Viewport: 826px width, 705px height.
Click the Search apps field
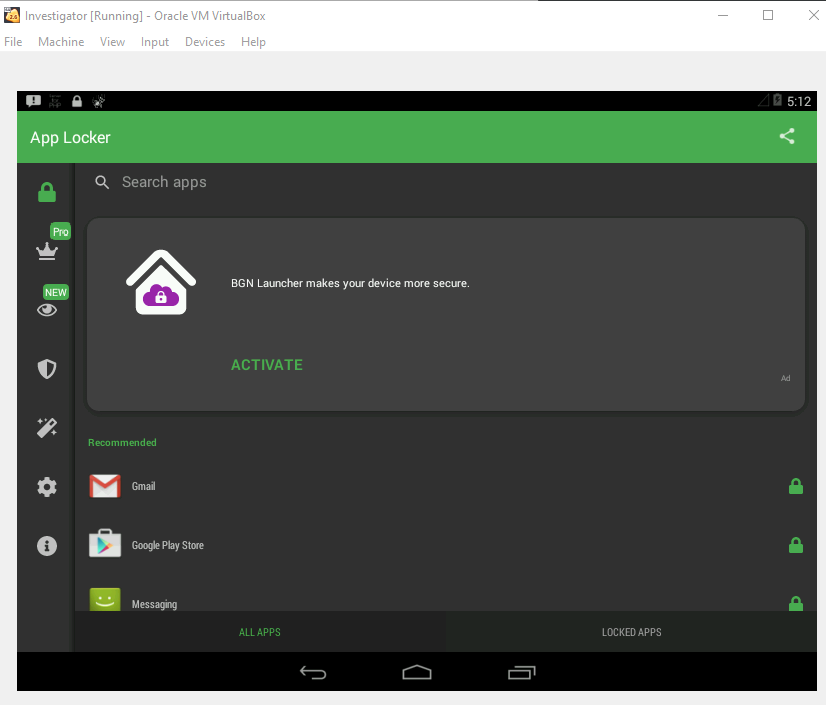(x=446, y=182)
